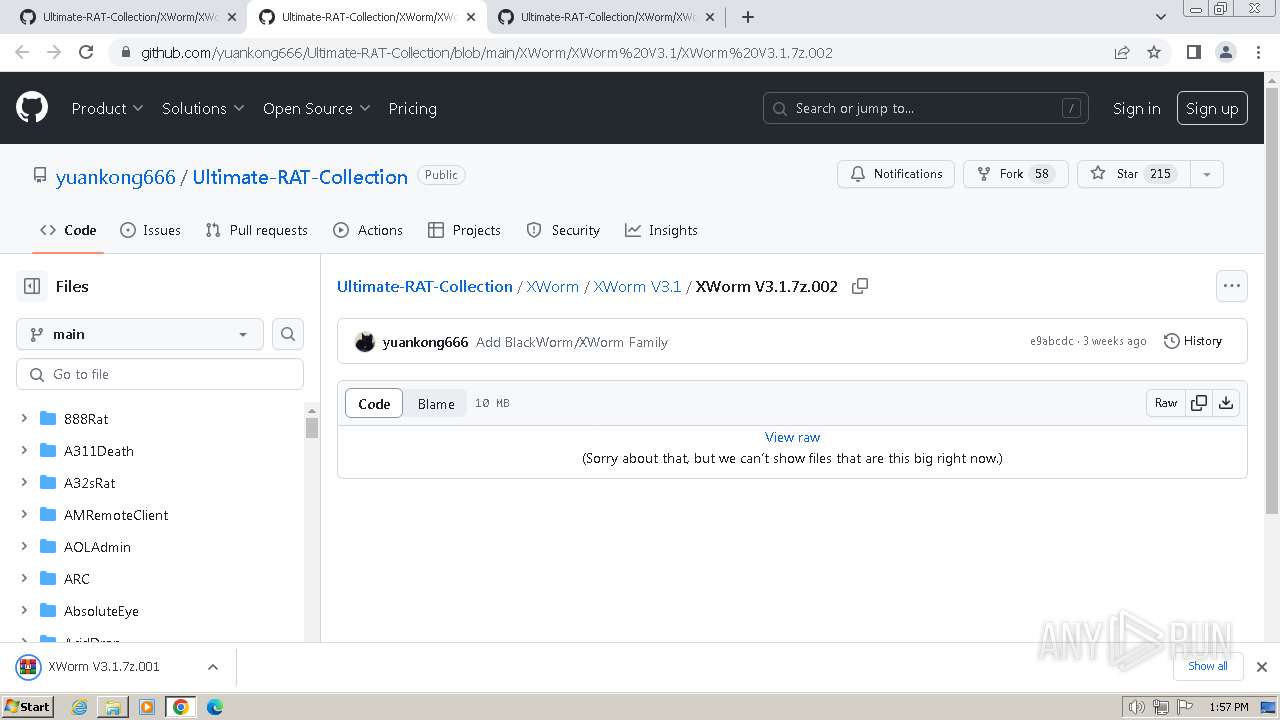The width and height of the screenshot is (1280, 720).
Task: Click the file search magnifier button
Action: 288,334
